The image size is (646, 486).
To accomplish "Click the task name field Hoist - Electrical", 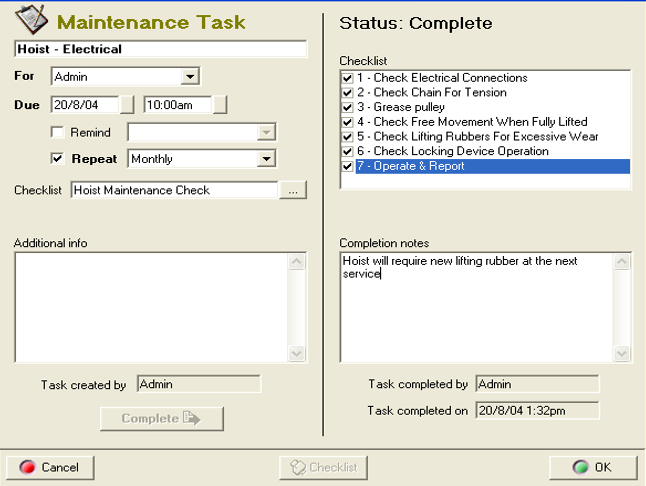I will click(160, 49).
